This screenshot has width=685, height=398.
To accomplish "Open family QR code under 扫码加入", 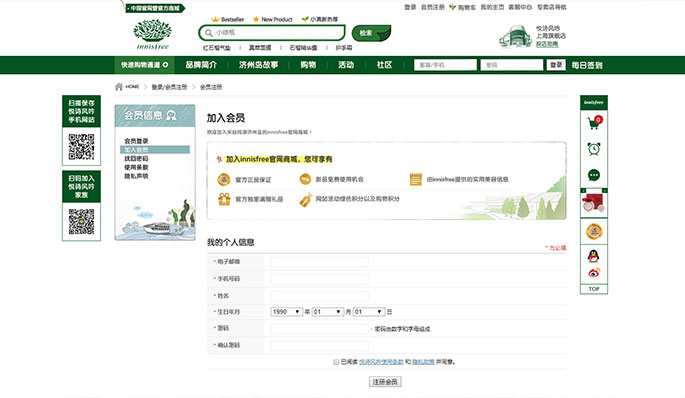I will (x=81, y=221).
